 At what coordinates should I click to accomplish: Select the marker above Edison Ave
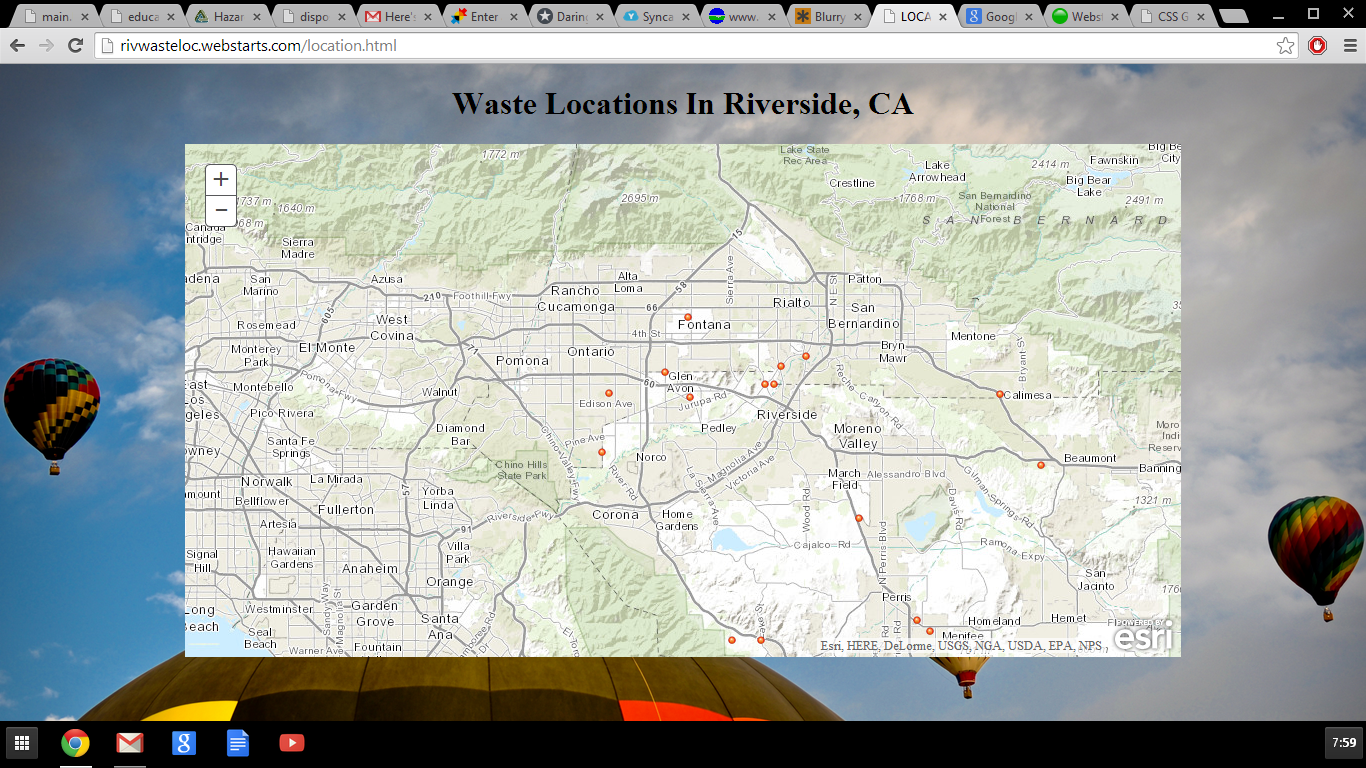tap(609, 393)
